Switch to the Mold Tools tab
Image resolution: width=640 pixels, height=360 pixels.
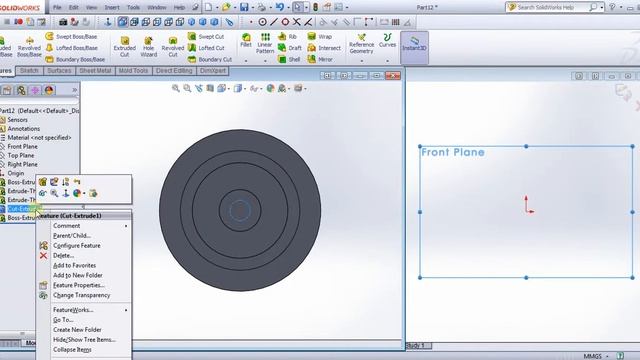pos(133,71)
